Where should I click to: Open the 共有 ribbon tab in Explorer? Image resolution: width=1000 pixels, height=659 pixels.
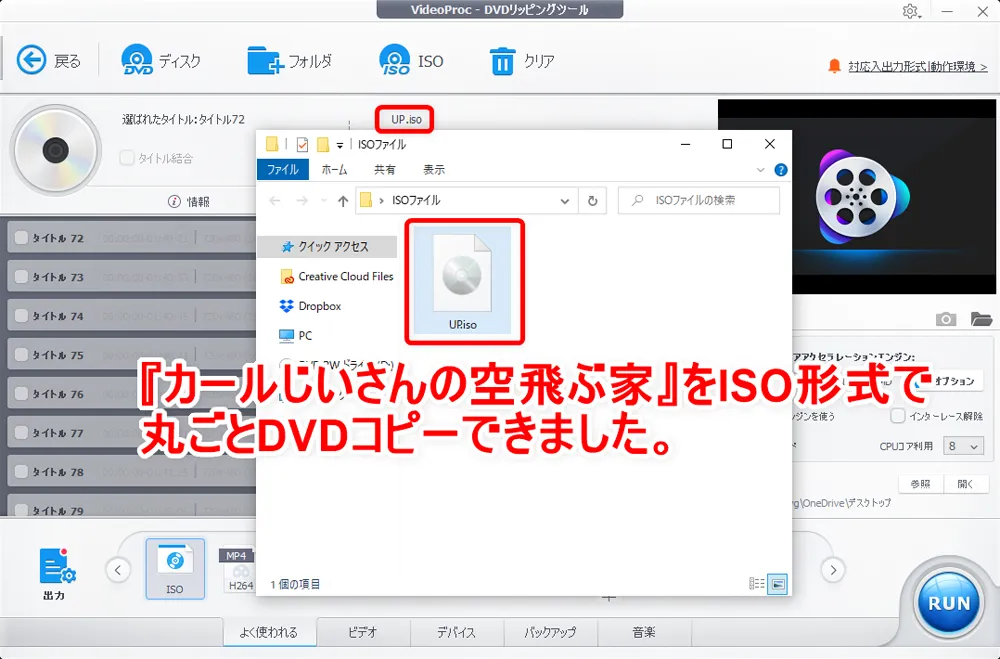click(385, 170)
